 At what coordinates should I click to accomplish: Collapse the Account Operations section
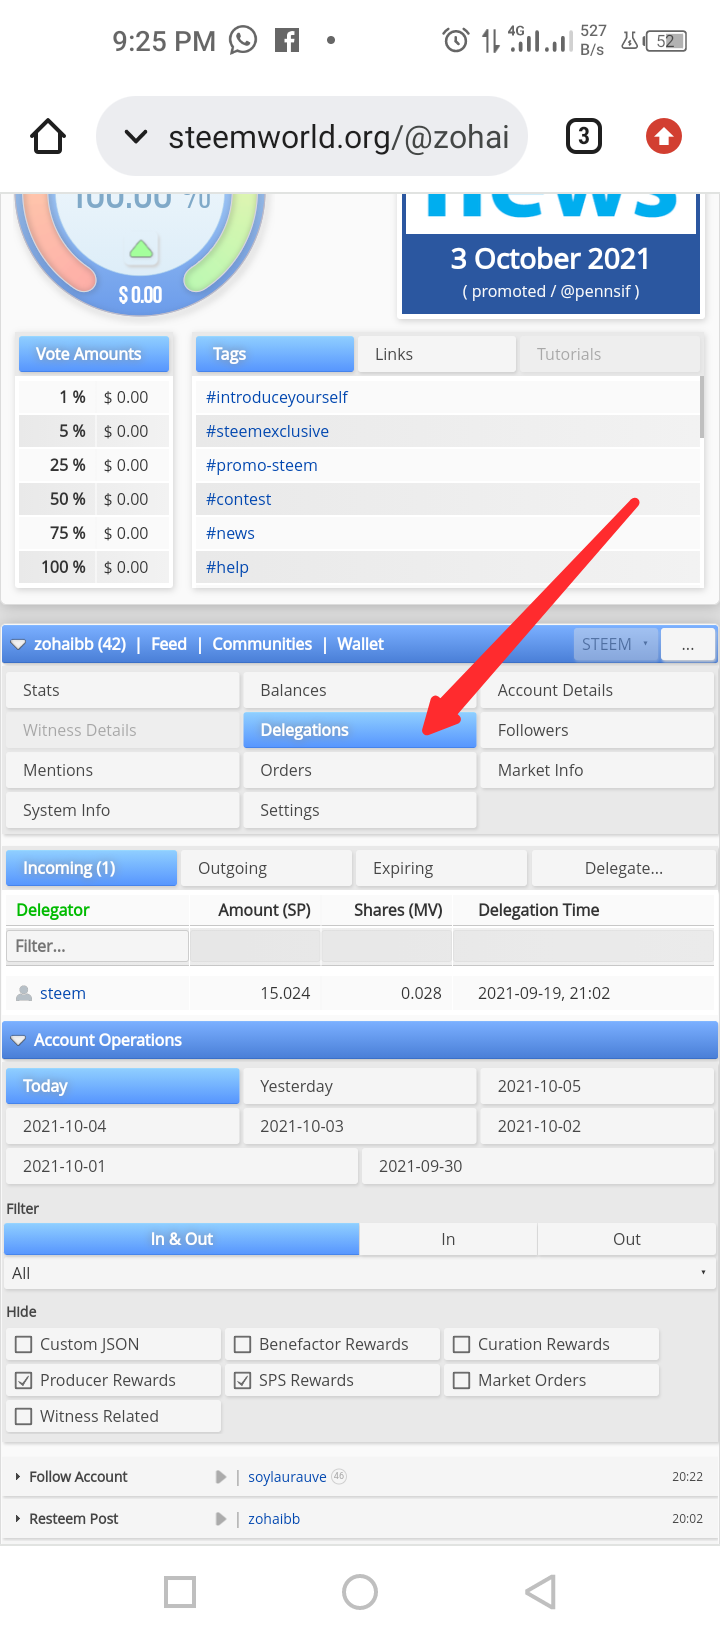(18, 1041)
